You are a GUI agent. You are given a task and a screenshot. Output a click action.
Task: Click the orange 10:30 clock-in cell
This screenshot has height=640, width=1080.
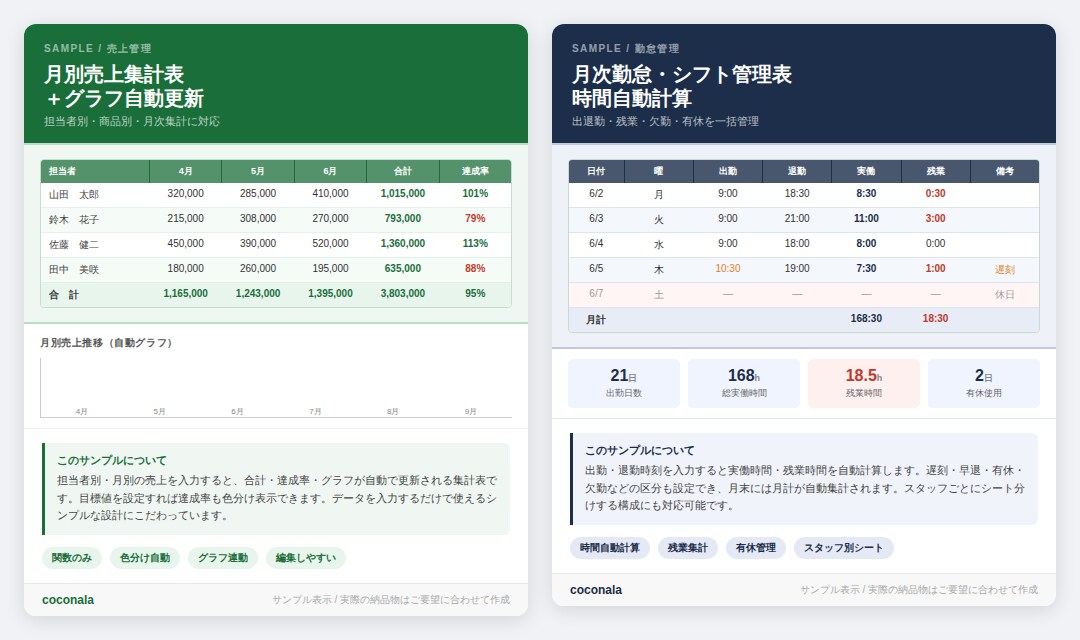(x=727, y=268)
